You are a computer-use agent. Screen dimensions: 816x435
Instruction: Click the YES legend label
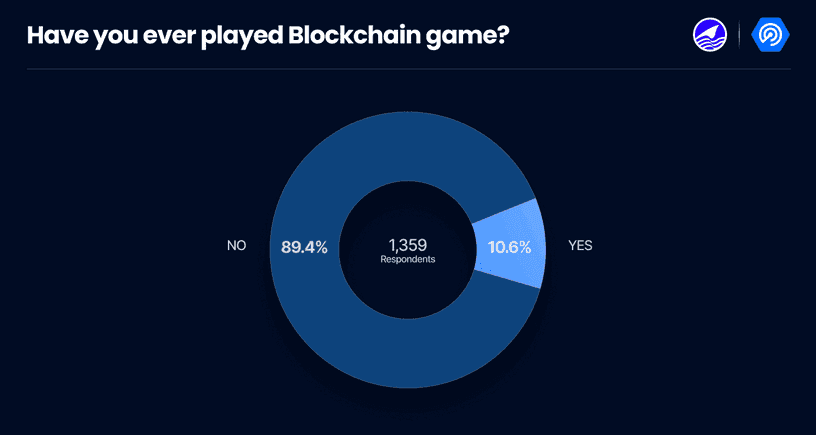tap(580, 246)
